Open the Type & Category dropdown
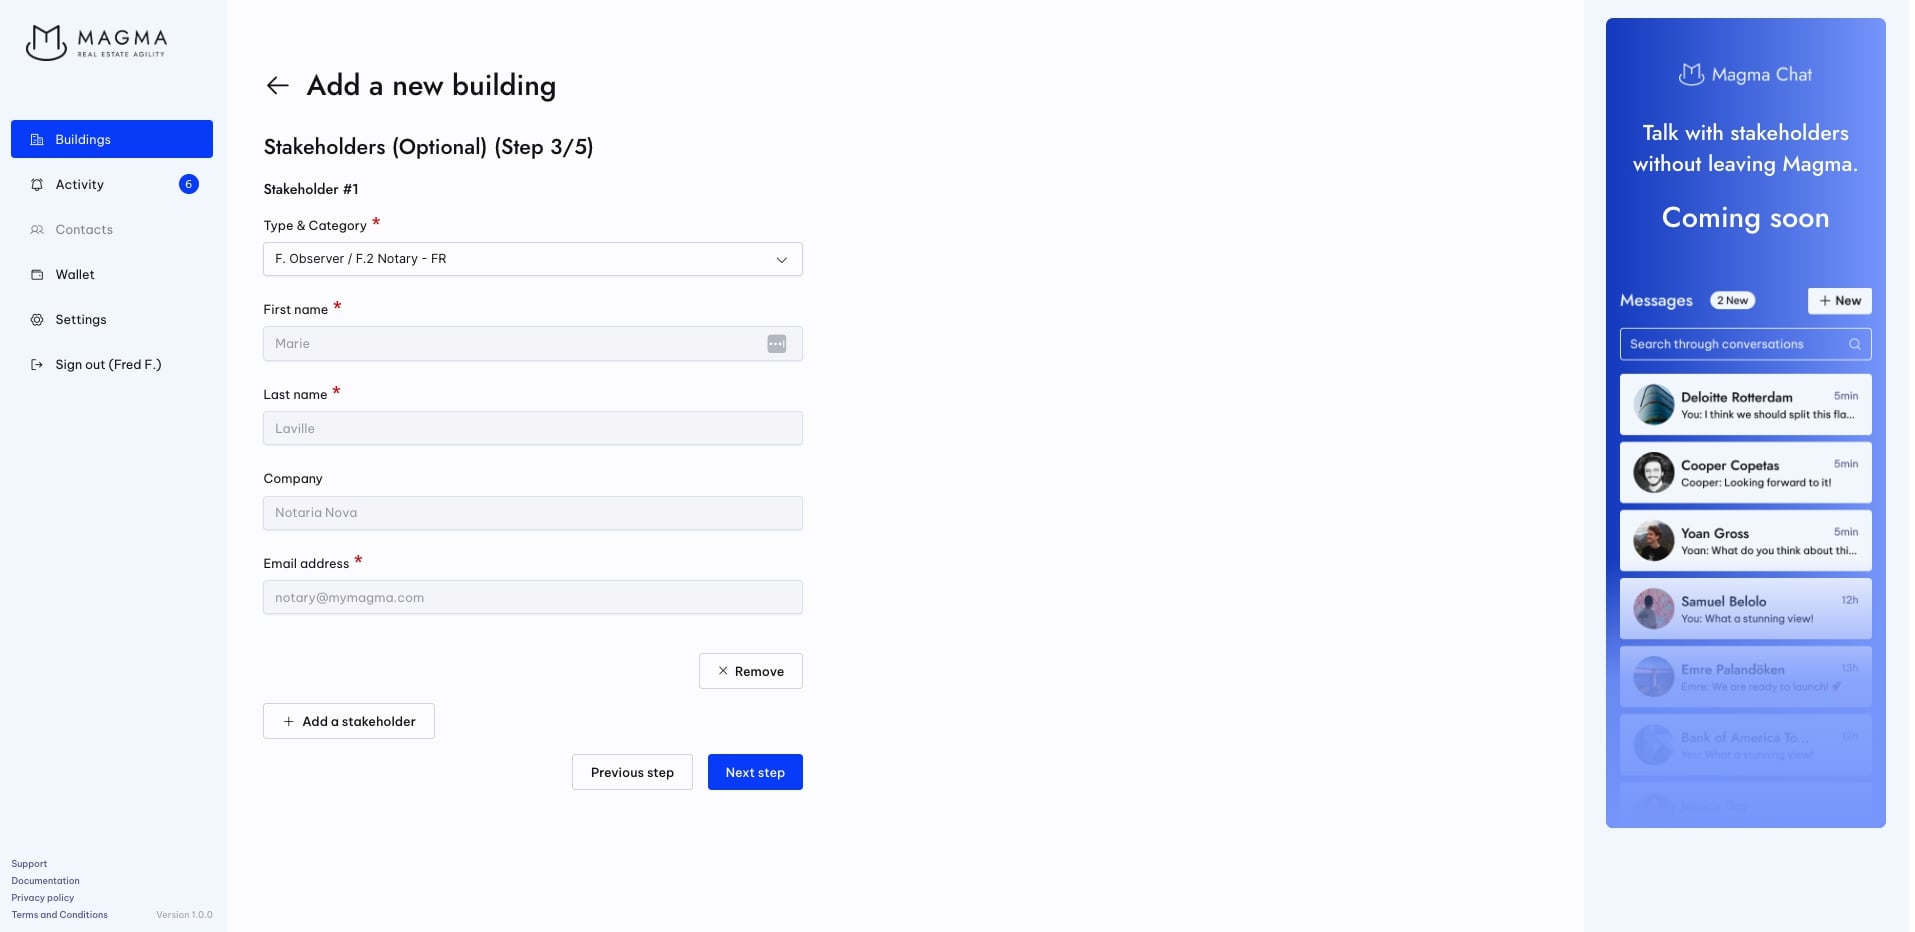Screen dimensions: 1915x932 (x=532, y=259)
